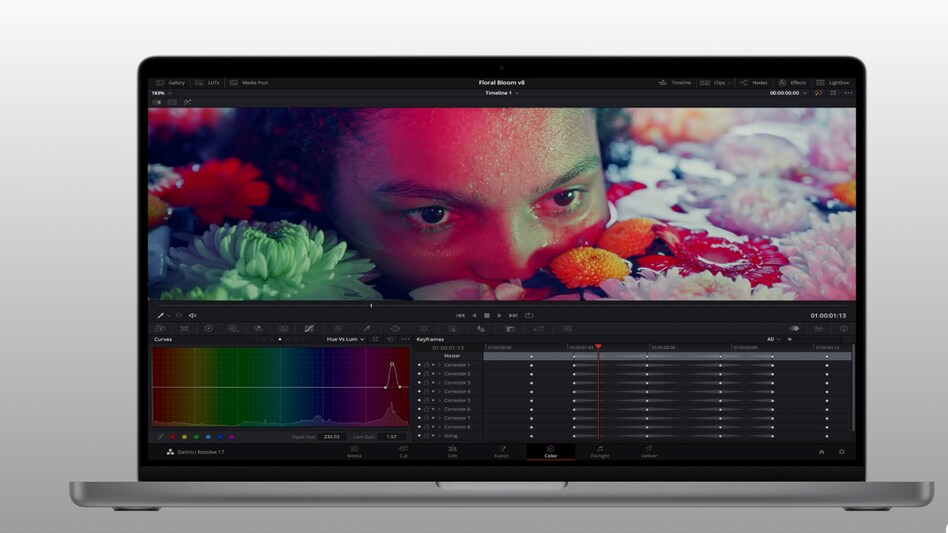Viewport: 948px width, 533px height.
Task: Open the Color Warper palette
Action: pyautogui.click(x=338, y=329)
